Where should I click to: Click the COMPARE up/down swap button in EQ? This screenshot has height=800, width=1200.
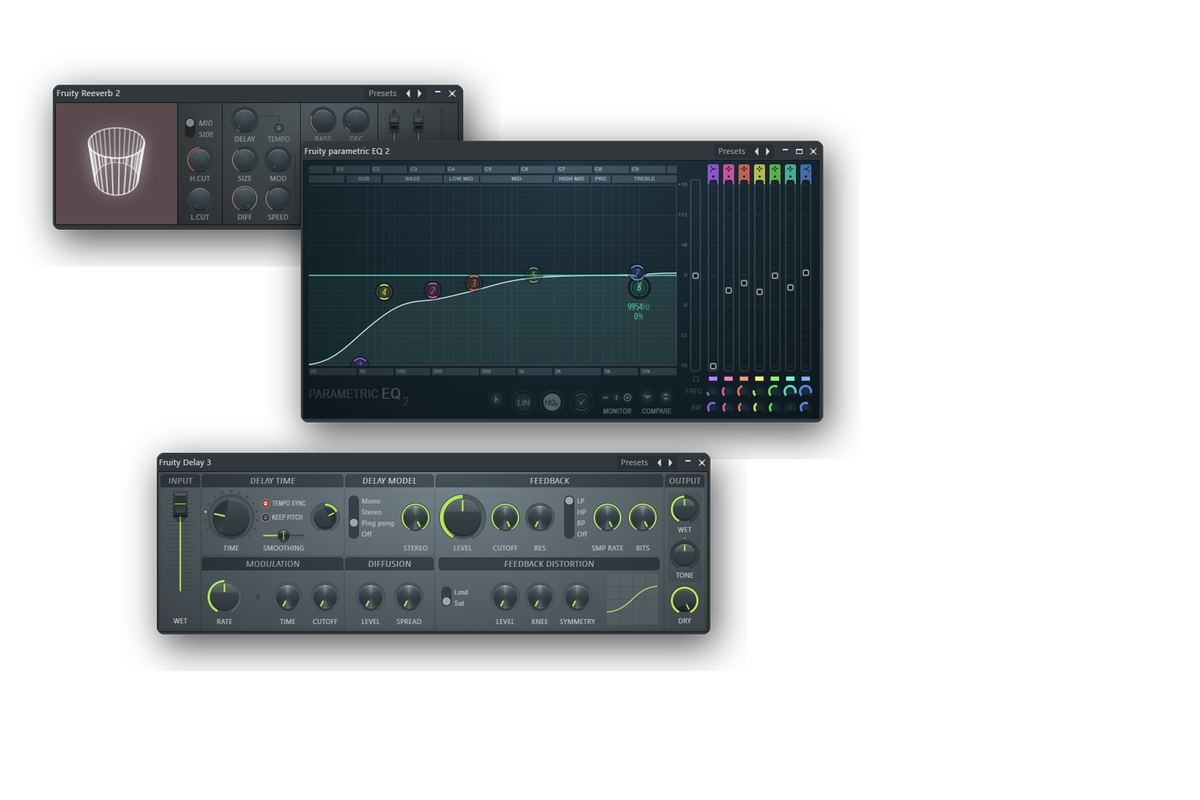(666, 397)
